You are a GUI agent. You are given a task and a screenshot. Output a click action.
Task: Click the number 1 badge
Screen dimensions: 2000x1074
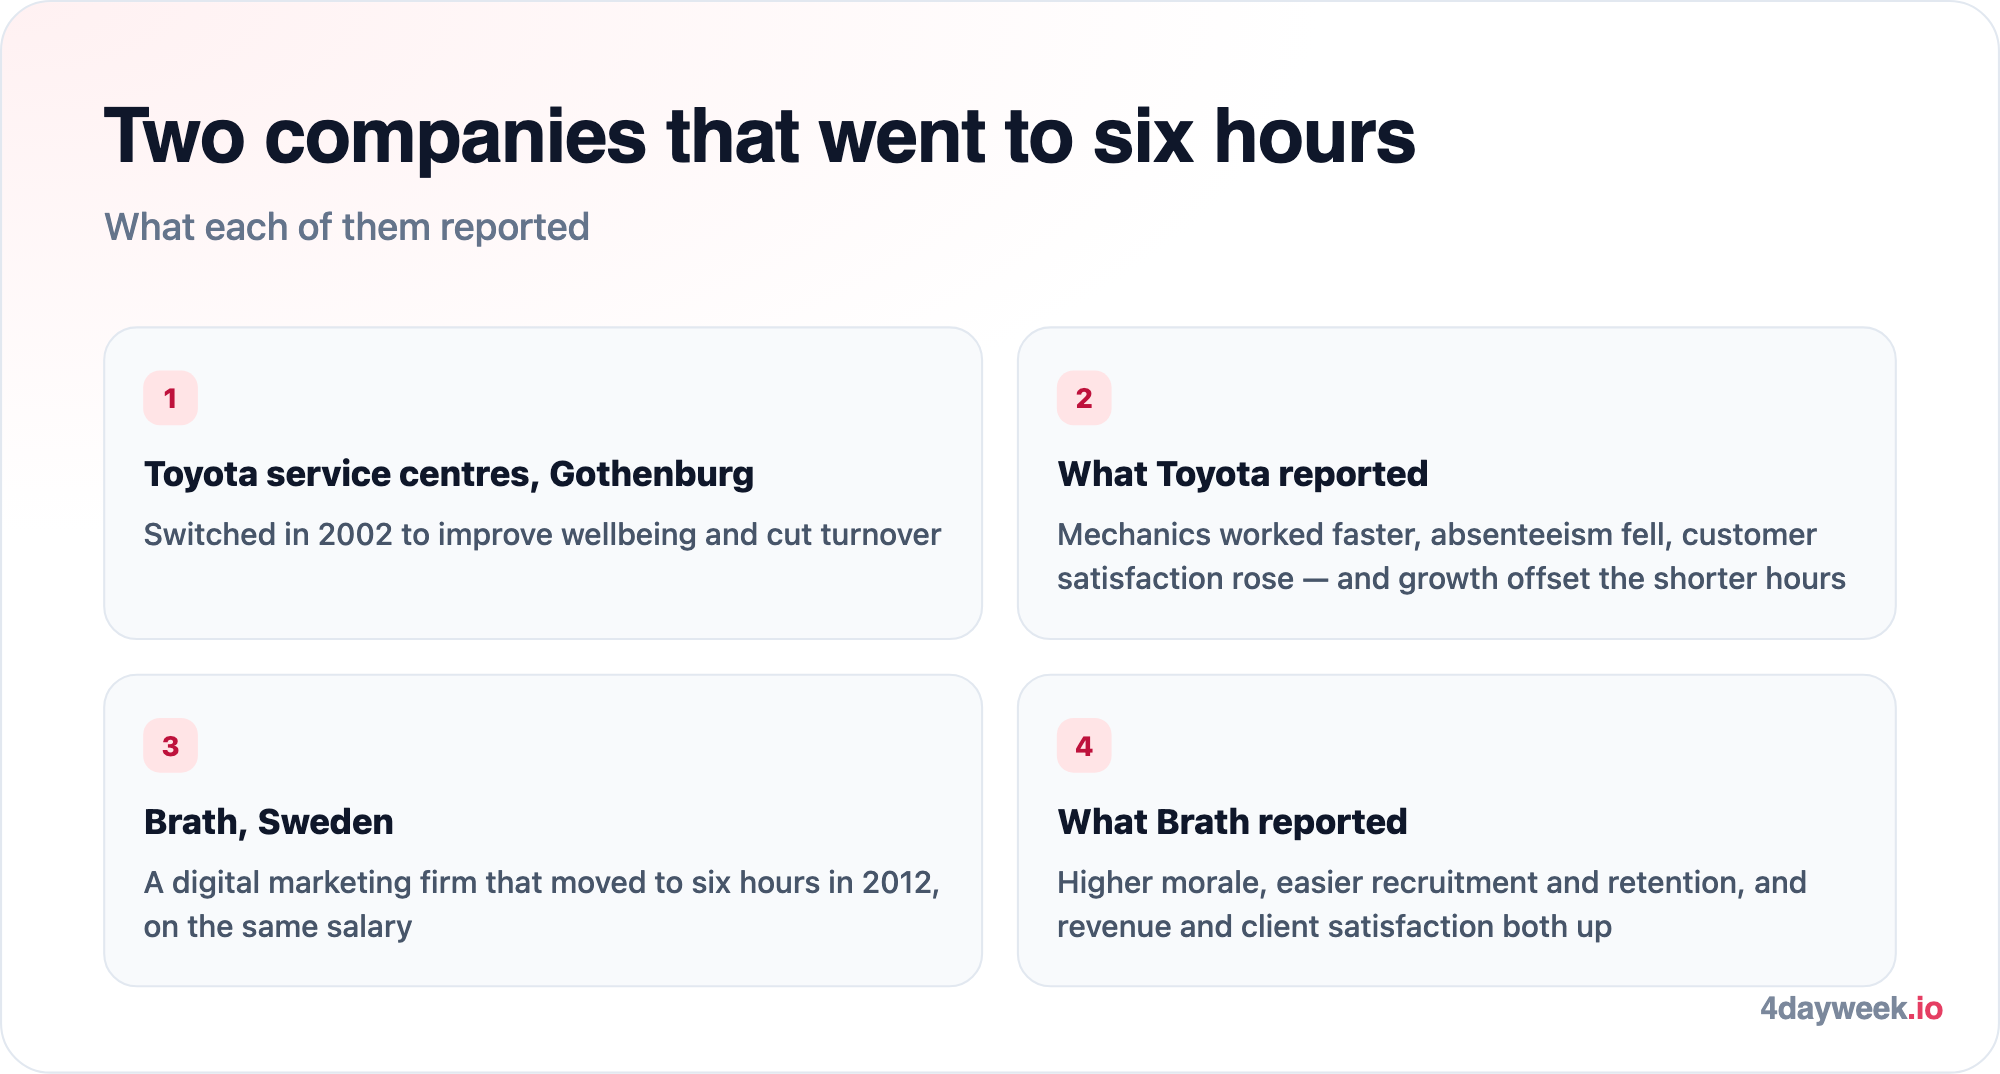click(x=170, y=398)
